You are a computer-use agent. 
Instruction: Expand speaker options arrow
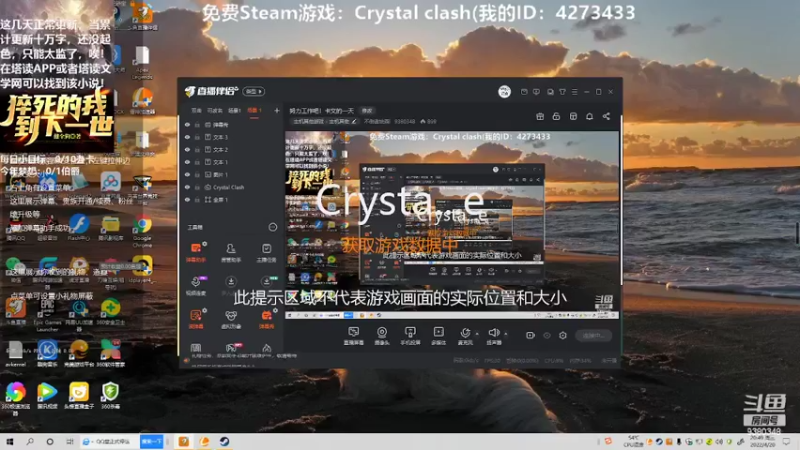click(x=506, y=334)
